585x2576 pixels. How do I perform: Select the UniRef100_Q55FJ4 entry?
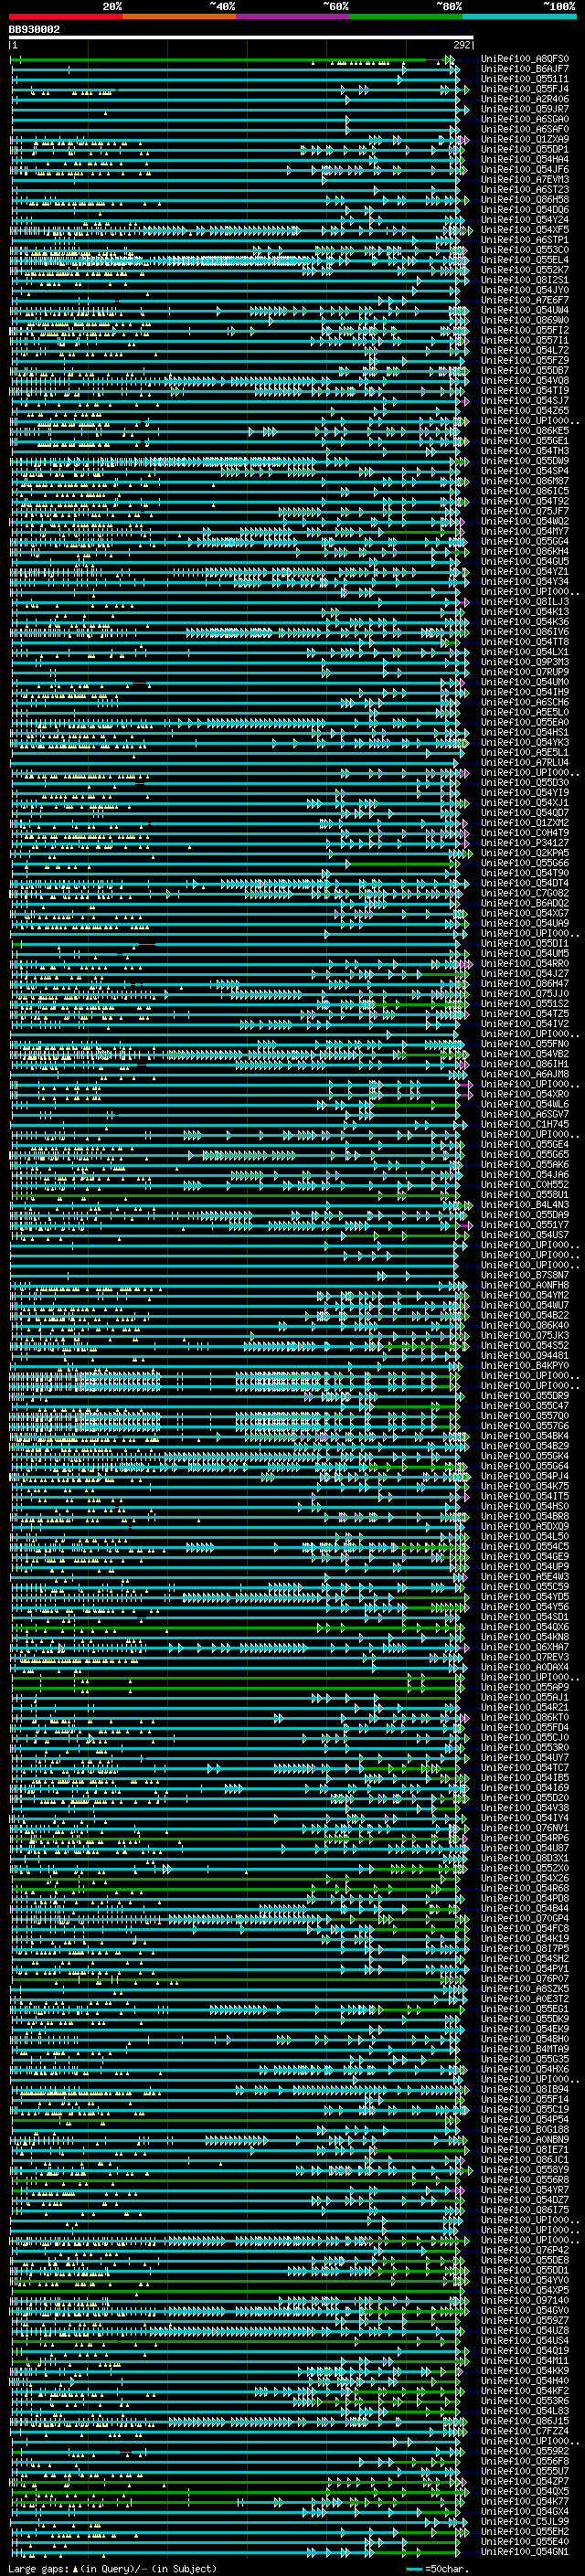click(x=525, y=89)
